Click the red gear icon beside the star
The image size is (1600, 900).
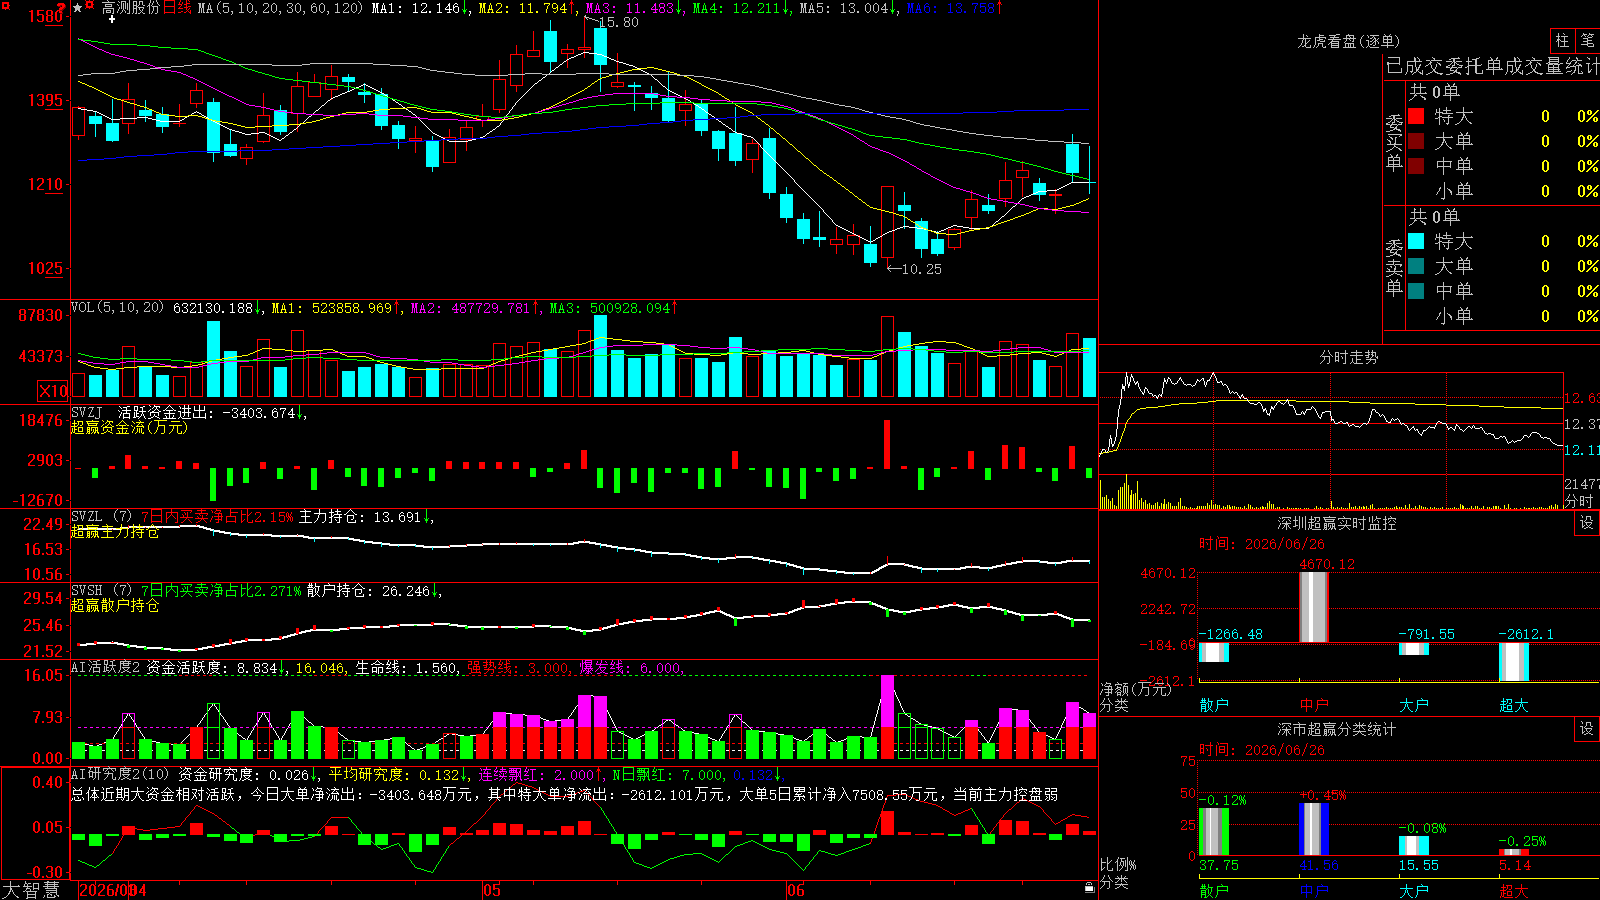(x=90, y=6)
